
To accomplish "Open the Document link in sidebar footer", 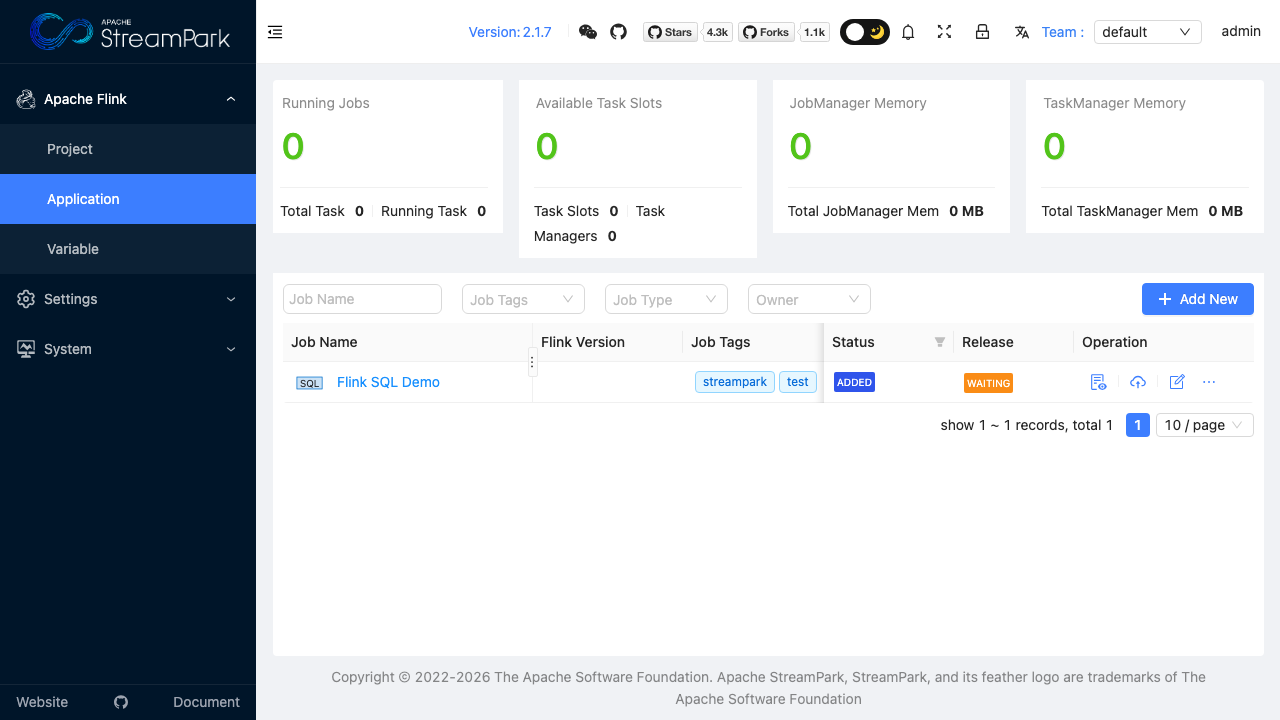I will [206, 702].
